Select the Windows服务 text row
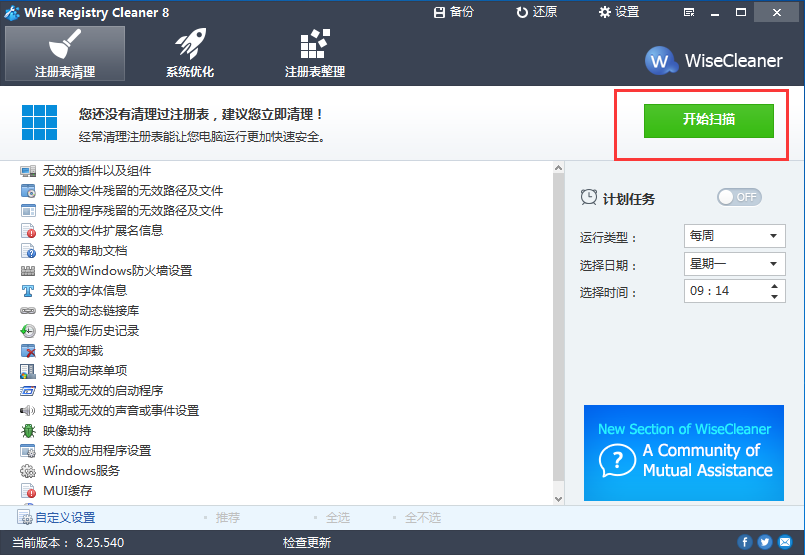The image size is (805, 555). [81, 471]
